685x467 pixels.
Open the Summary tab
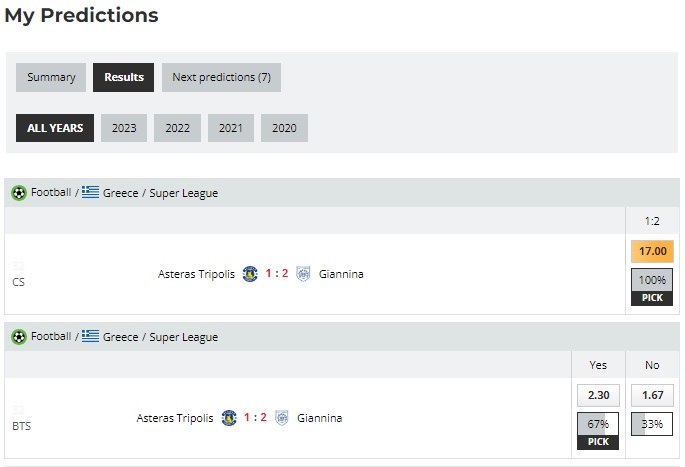(x=51, y=77)
